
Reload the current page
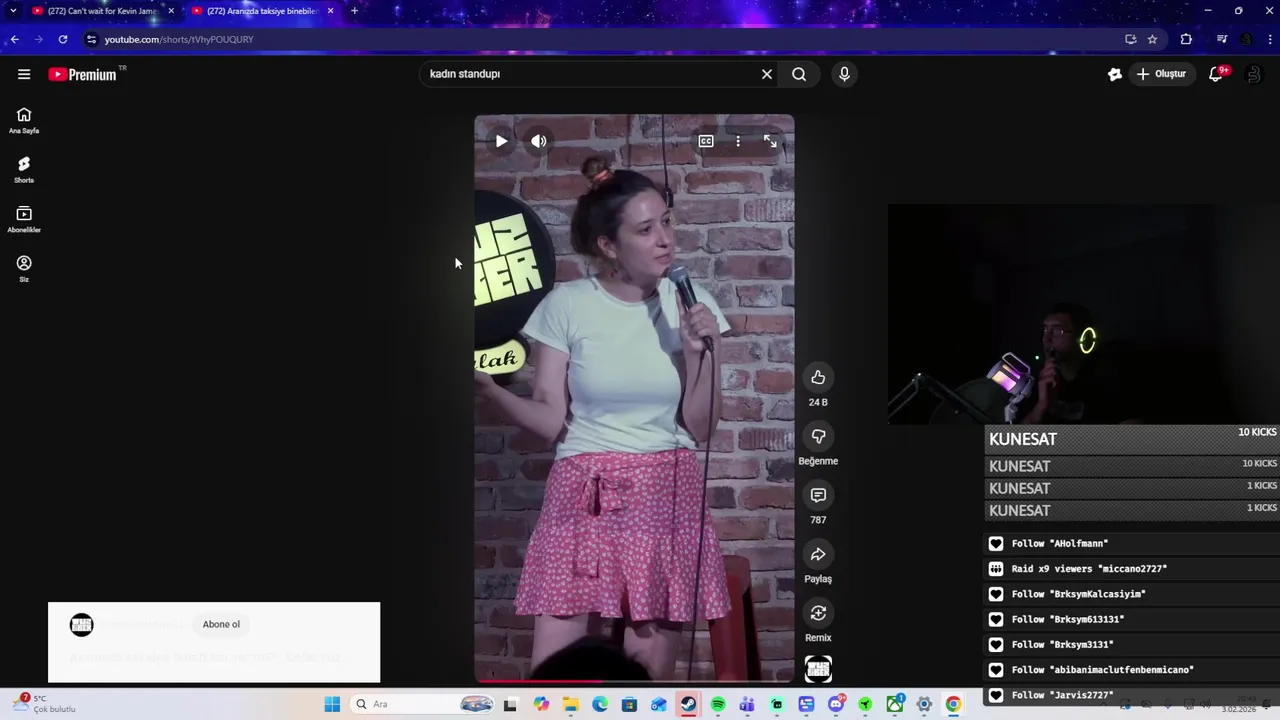(63, 39)
